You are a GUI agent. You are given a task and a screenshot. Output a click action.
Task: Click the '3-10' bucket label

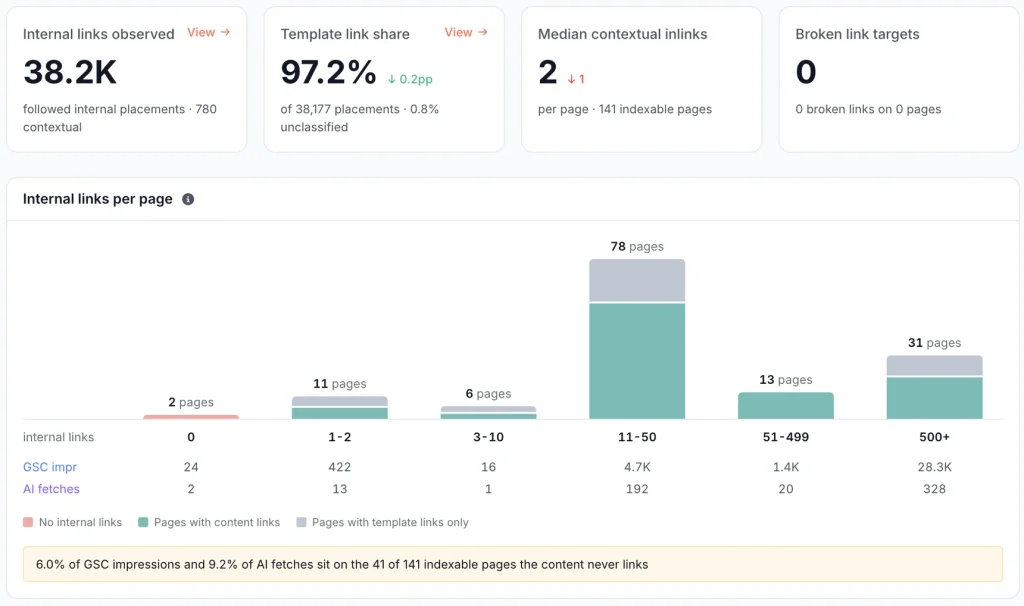click(x=488, y=437)
